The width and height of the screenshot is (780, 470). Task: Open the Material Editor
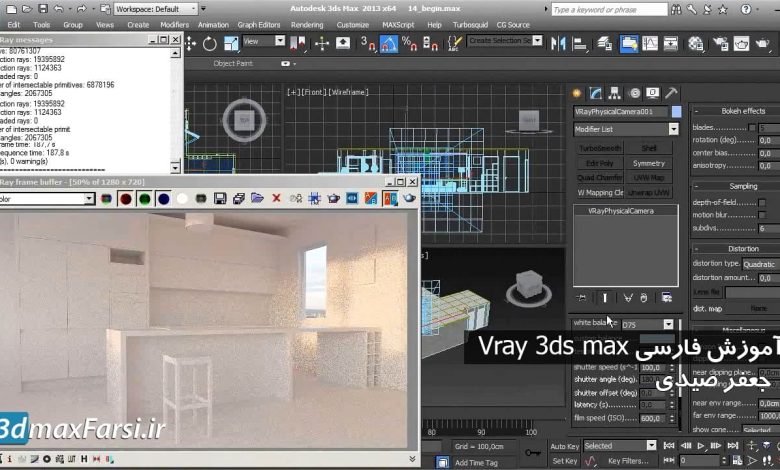click(x=695, y=44)
